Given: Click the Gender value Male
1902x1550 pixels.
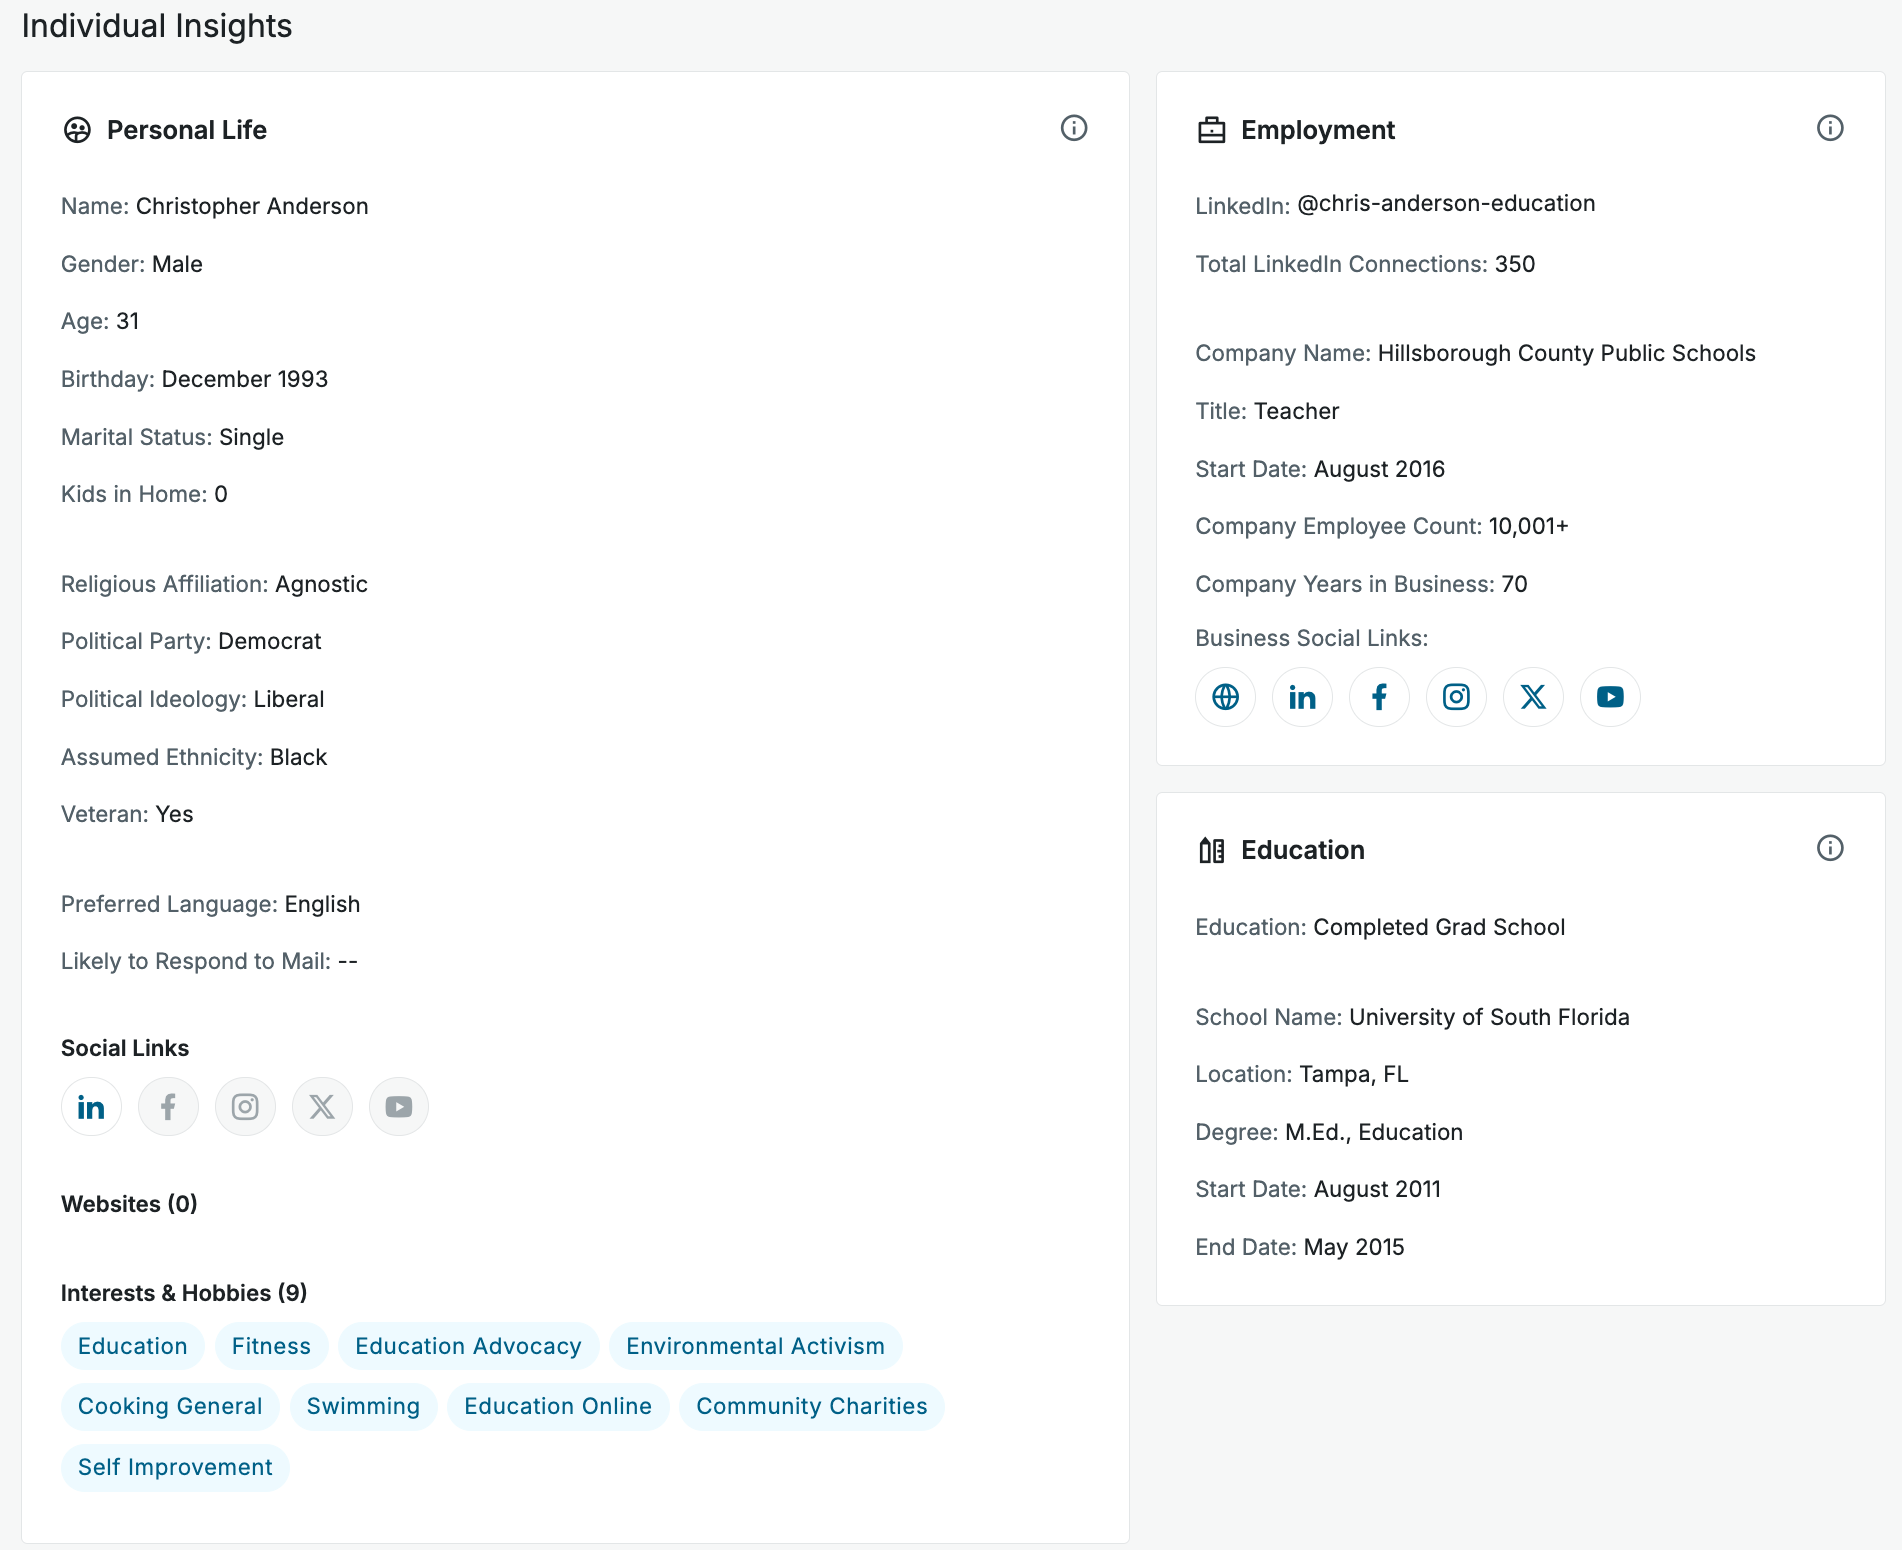Looking at the screenshot, I should [177, 264].
